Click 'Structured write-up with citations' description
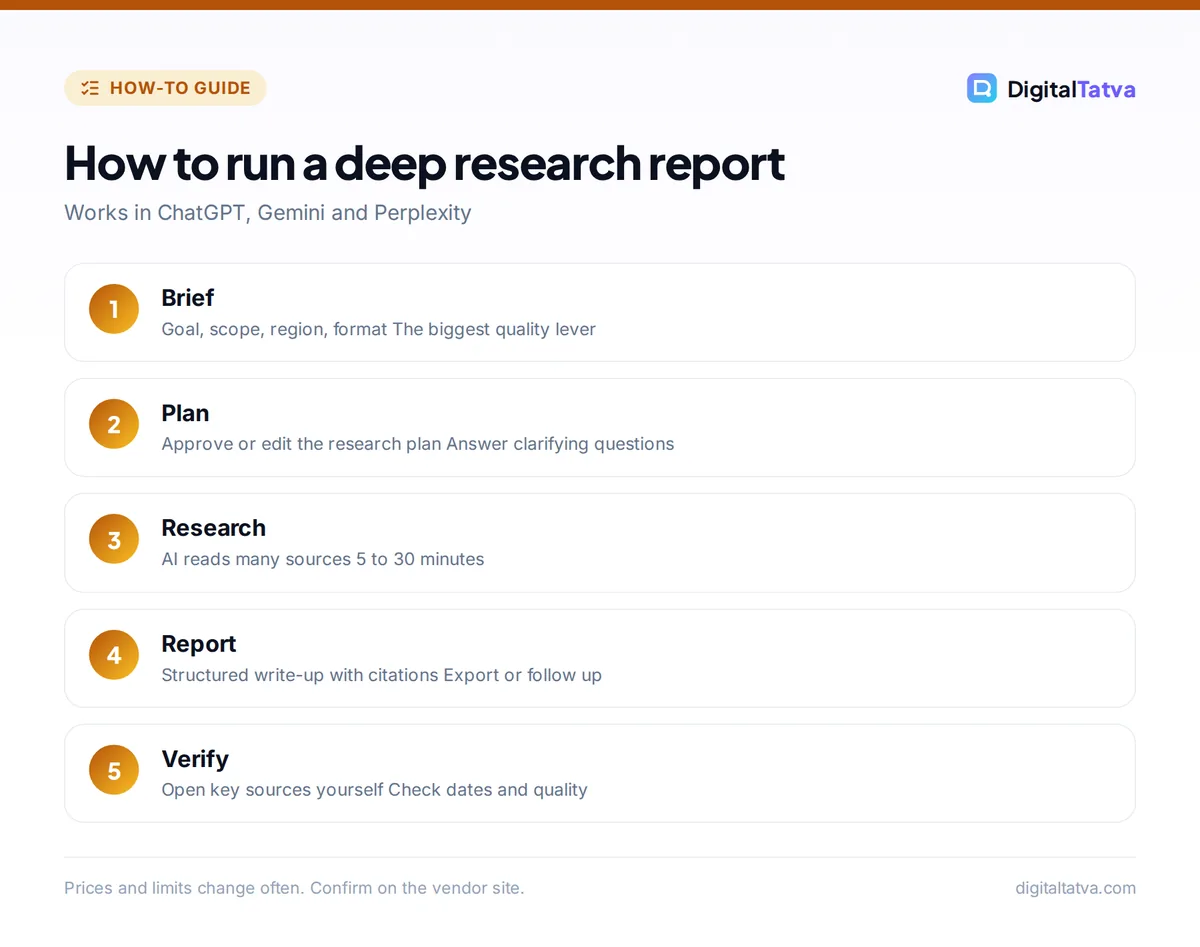Viewport: 1200px width, 947px height. coord(300,675)
